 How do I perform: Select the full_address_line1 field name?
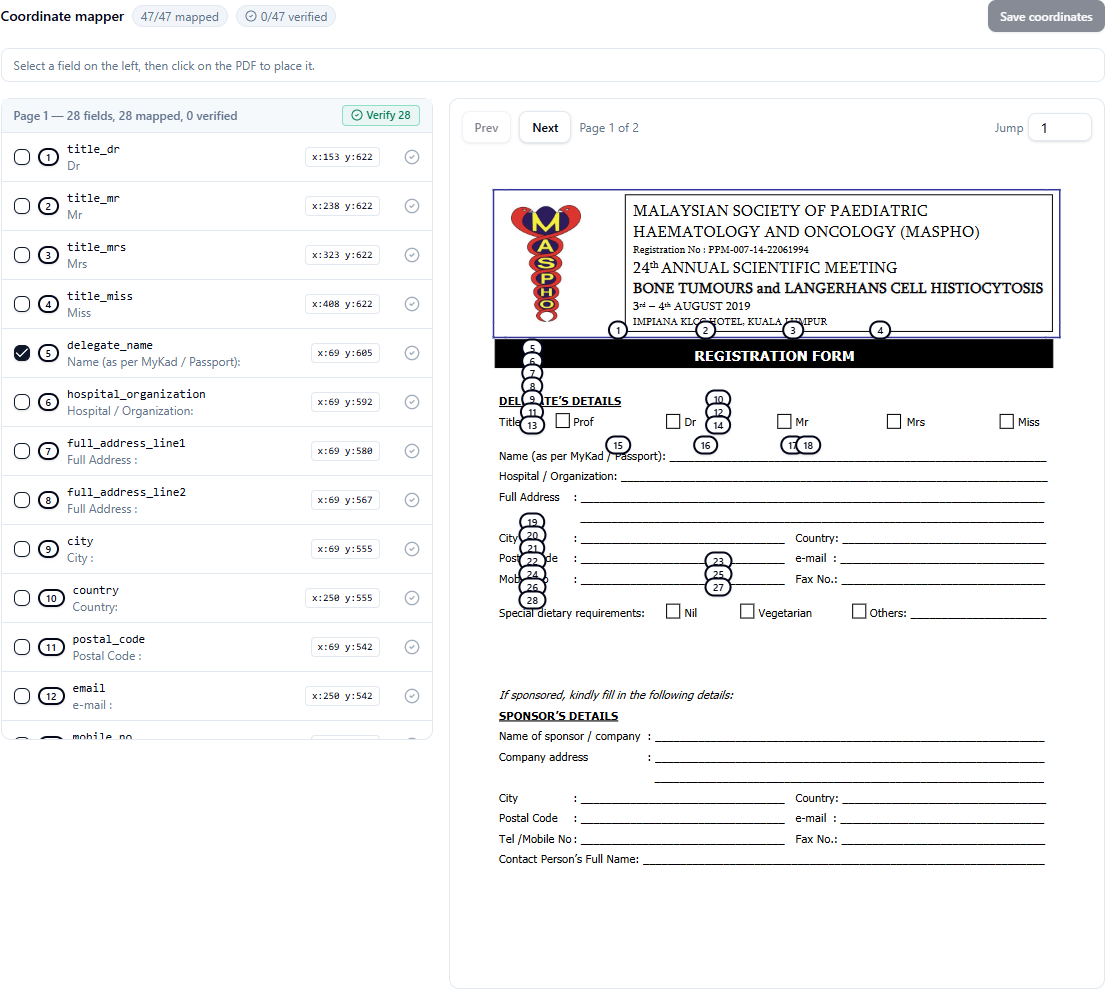(x=126, y=443)
